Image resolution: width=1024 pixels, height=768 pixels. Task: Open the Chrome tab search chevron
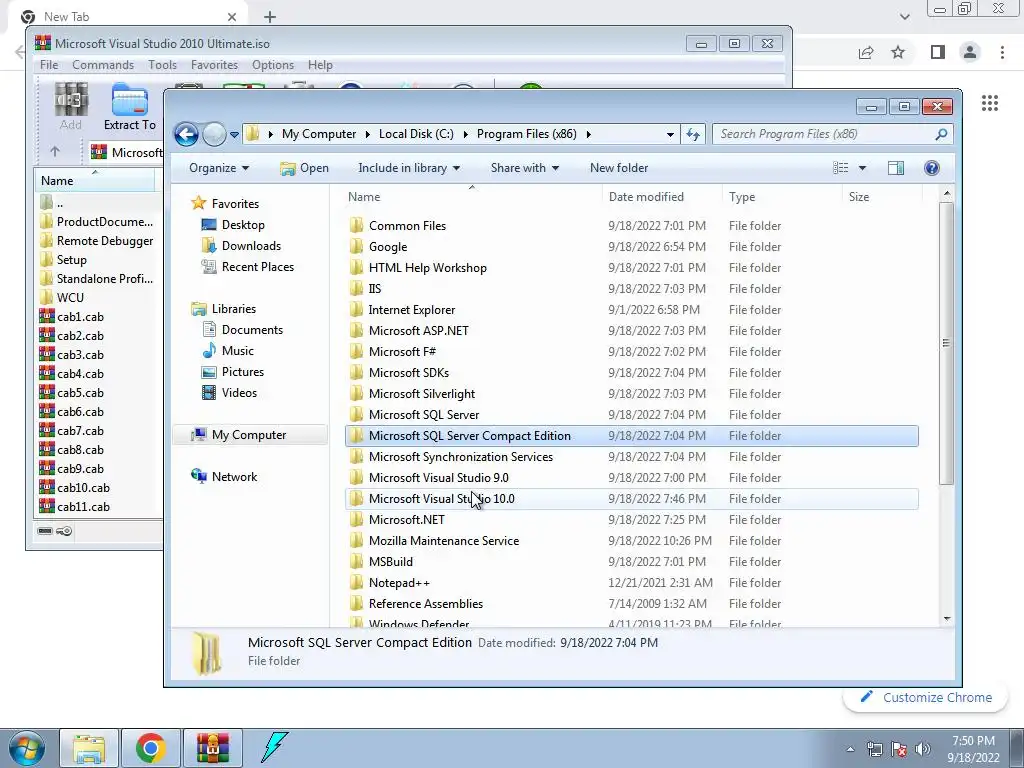(904, 17)
